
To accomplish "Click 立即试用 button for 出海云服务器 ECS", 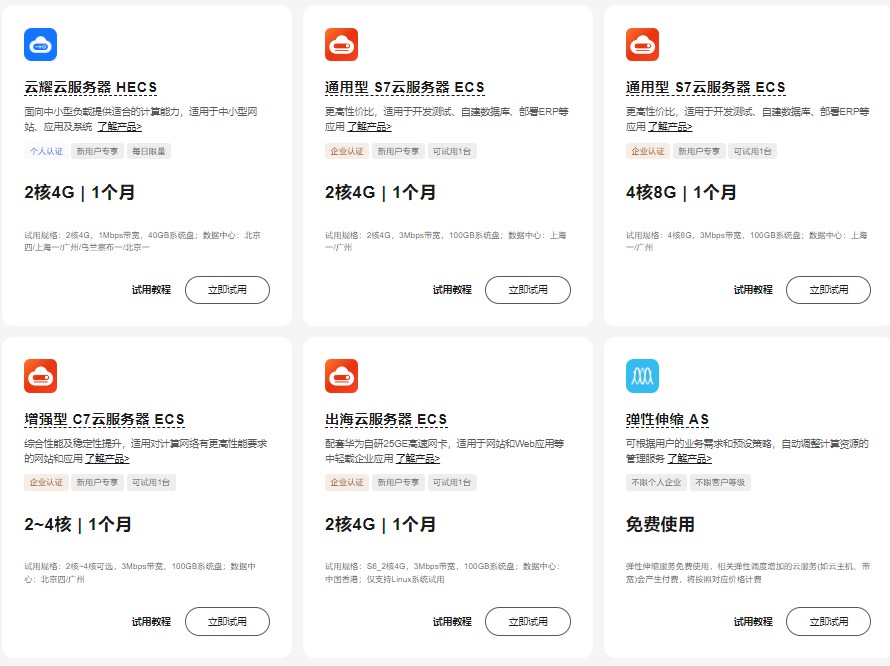I will [x=528, y=621].
